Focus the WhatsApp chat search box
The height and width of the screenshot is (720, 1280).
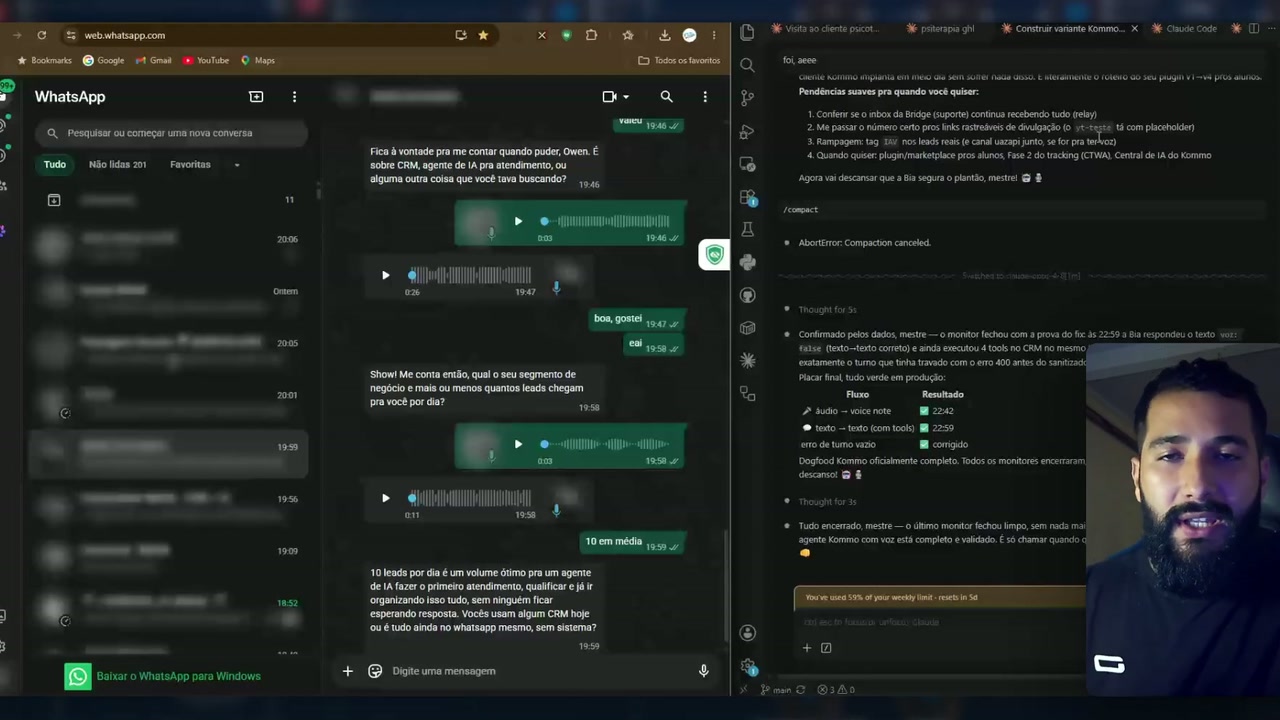172,133
